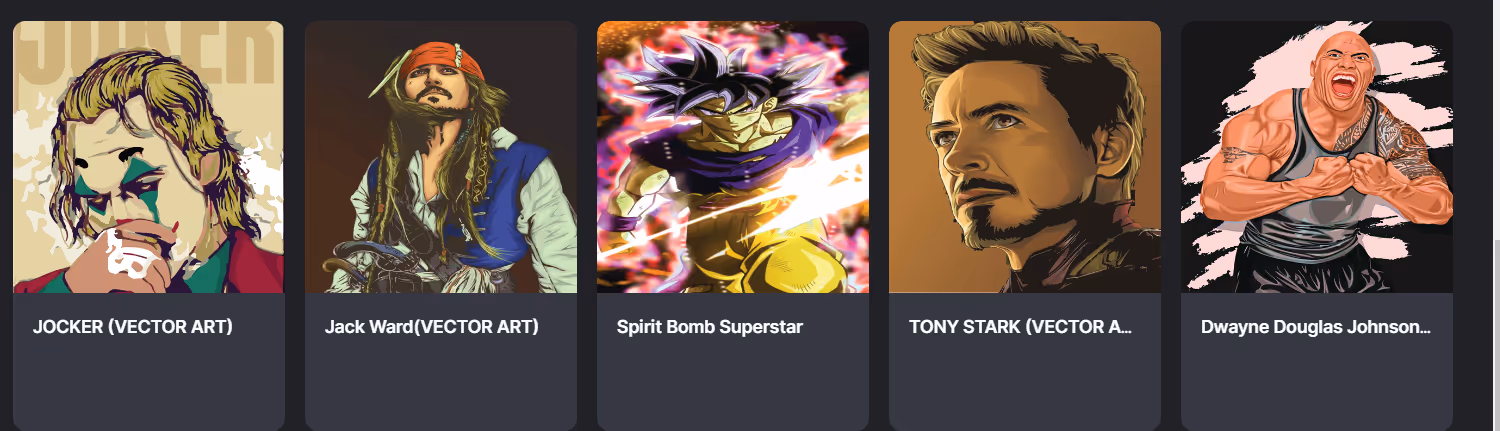Click the 'JOCKER (VECTOR ART)' title
Viewport: 1500px width, 431px height.
[133, 327]
